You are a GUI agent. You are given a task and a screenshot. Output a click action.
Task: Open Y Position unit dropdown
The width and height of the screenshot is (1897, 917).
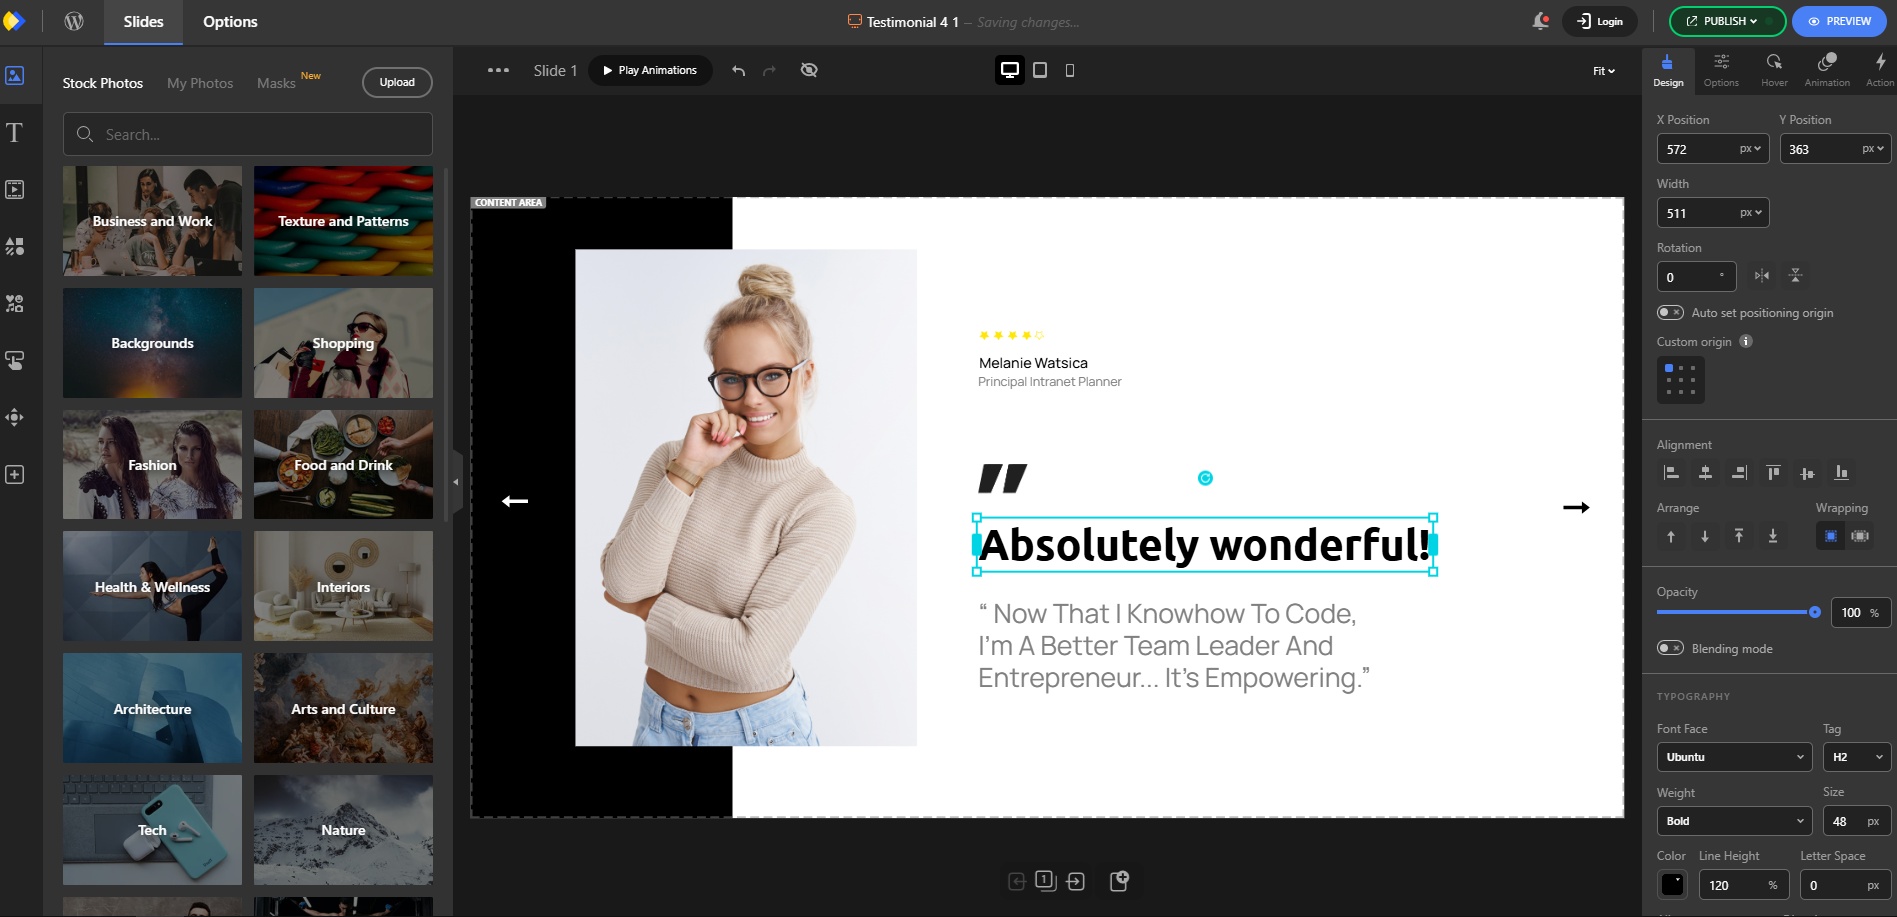1873,149
